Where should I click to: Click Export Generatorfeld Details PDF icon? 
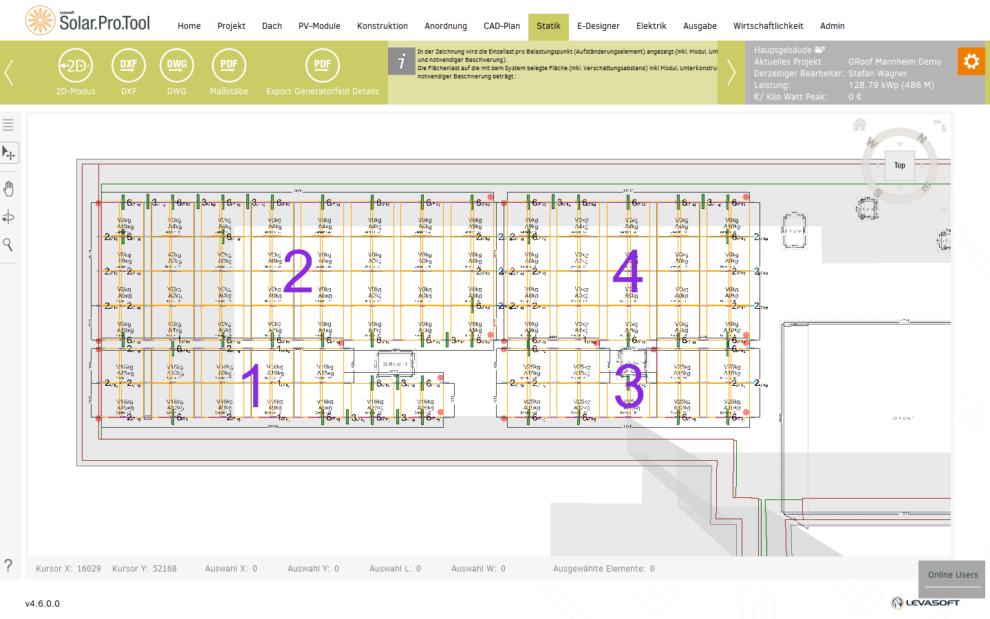click(x=322, y=67)
